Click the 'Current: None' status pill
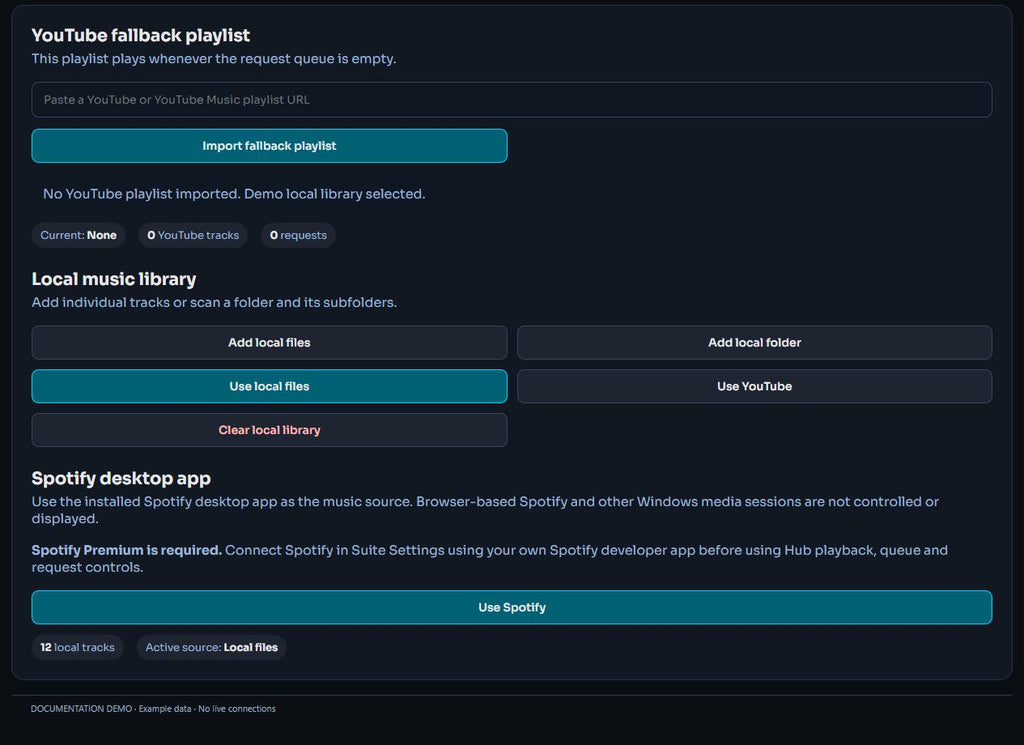Viewport: 1024px width, 745px height. click(78, 235)
